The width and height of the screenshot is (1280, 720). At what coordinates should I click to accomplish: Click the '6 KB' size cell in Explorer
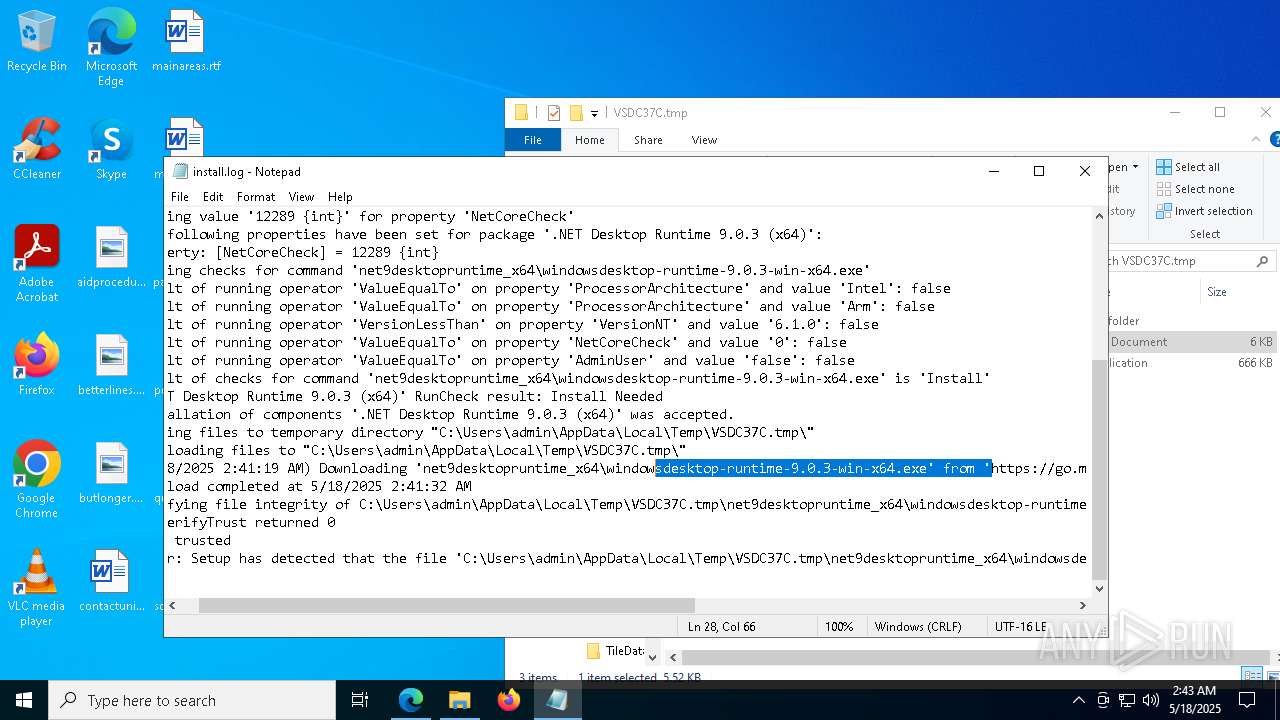pos(1261,342)
